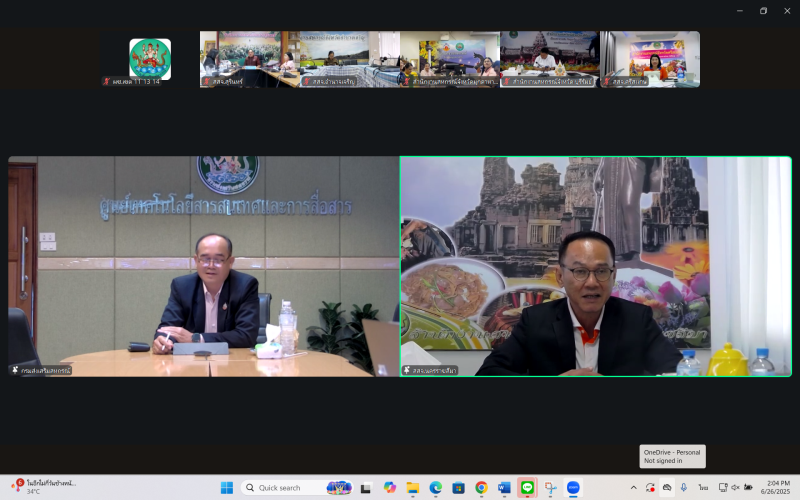Open Task View from the taskbar

366,488
